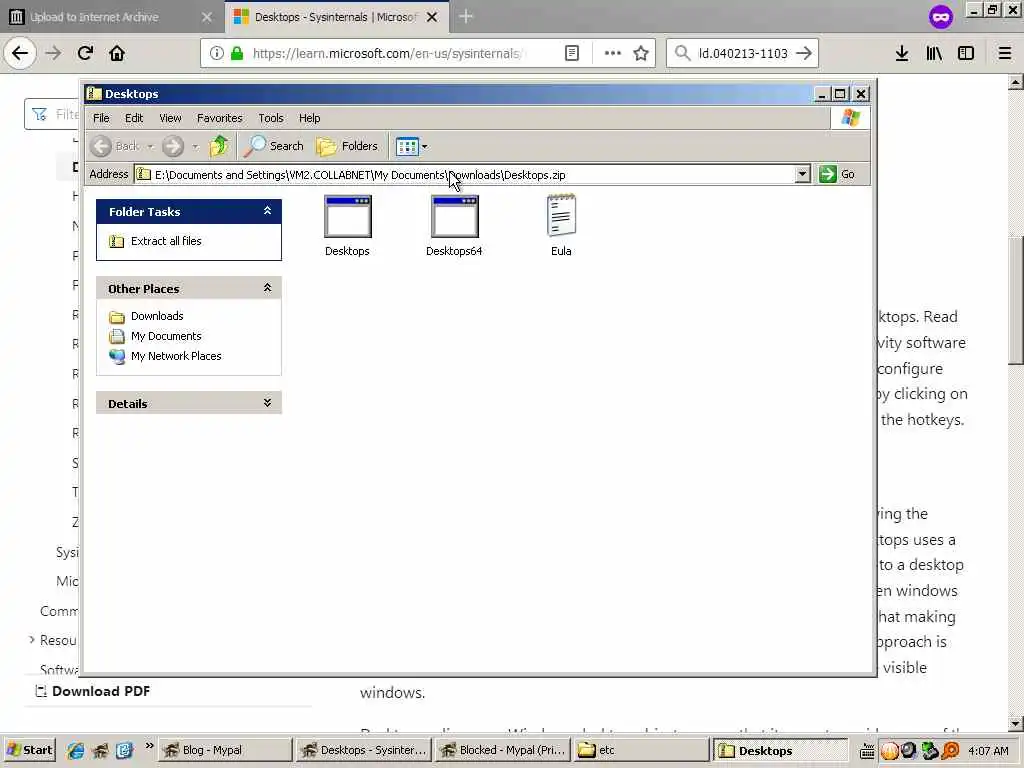Switch to Upload to Internet Archive tab
Screen dimensions: 1024x768
111,17
